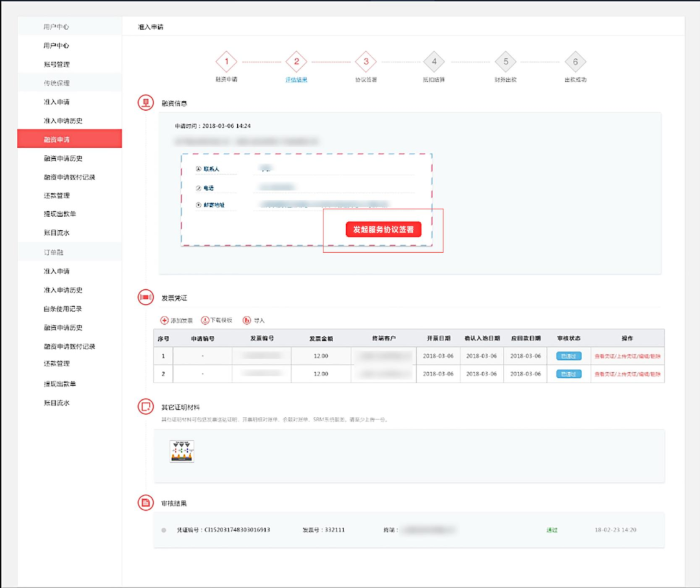Select the step 3 diamond 协议签署

click(366, 61)
